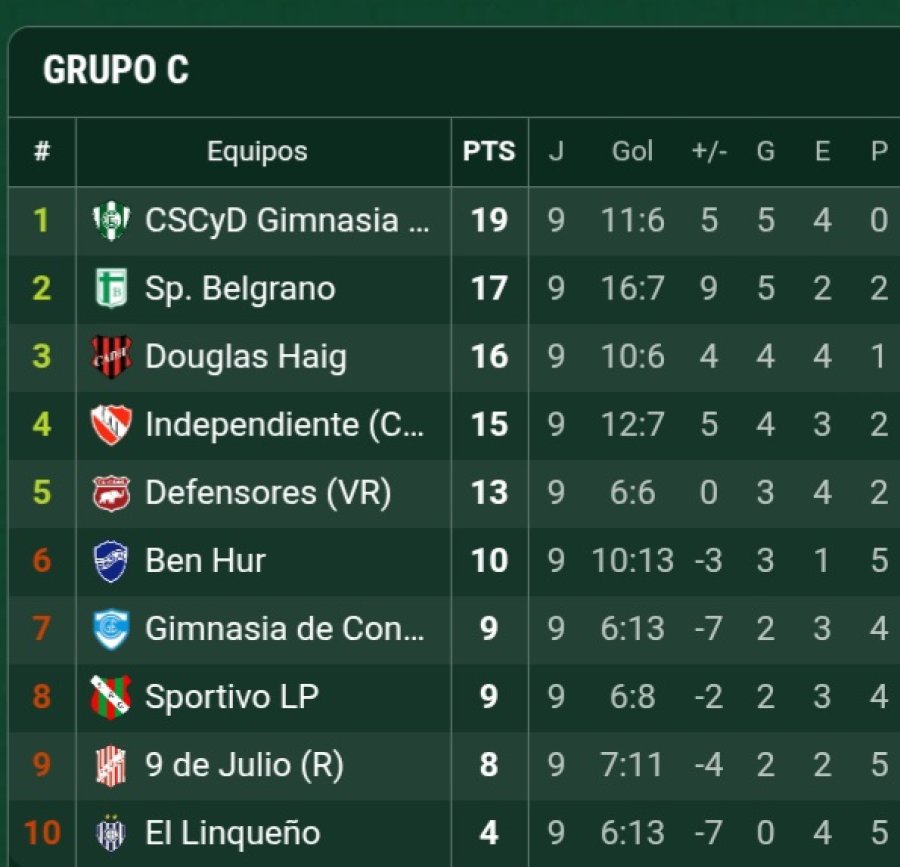The width and height of the screenshot is (900, 867).
Task: Click the Independiente red shield crest
Action: [x=111, y=424]
